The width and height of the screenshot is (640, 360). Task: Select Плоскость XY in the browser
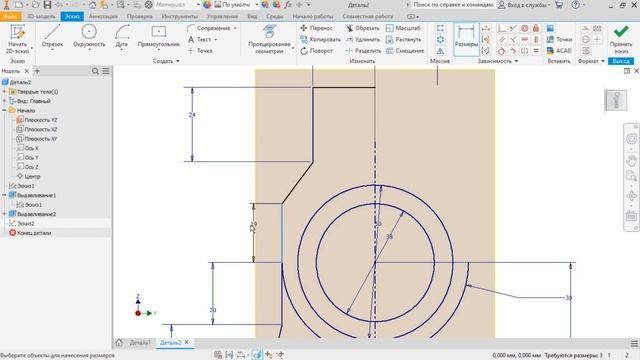point(37,139)
